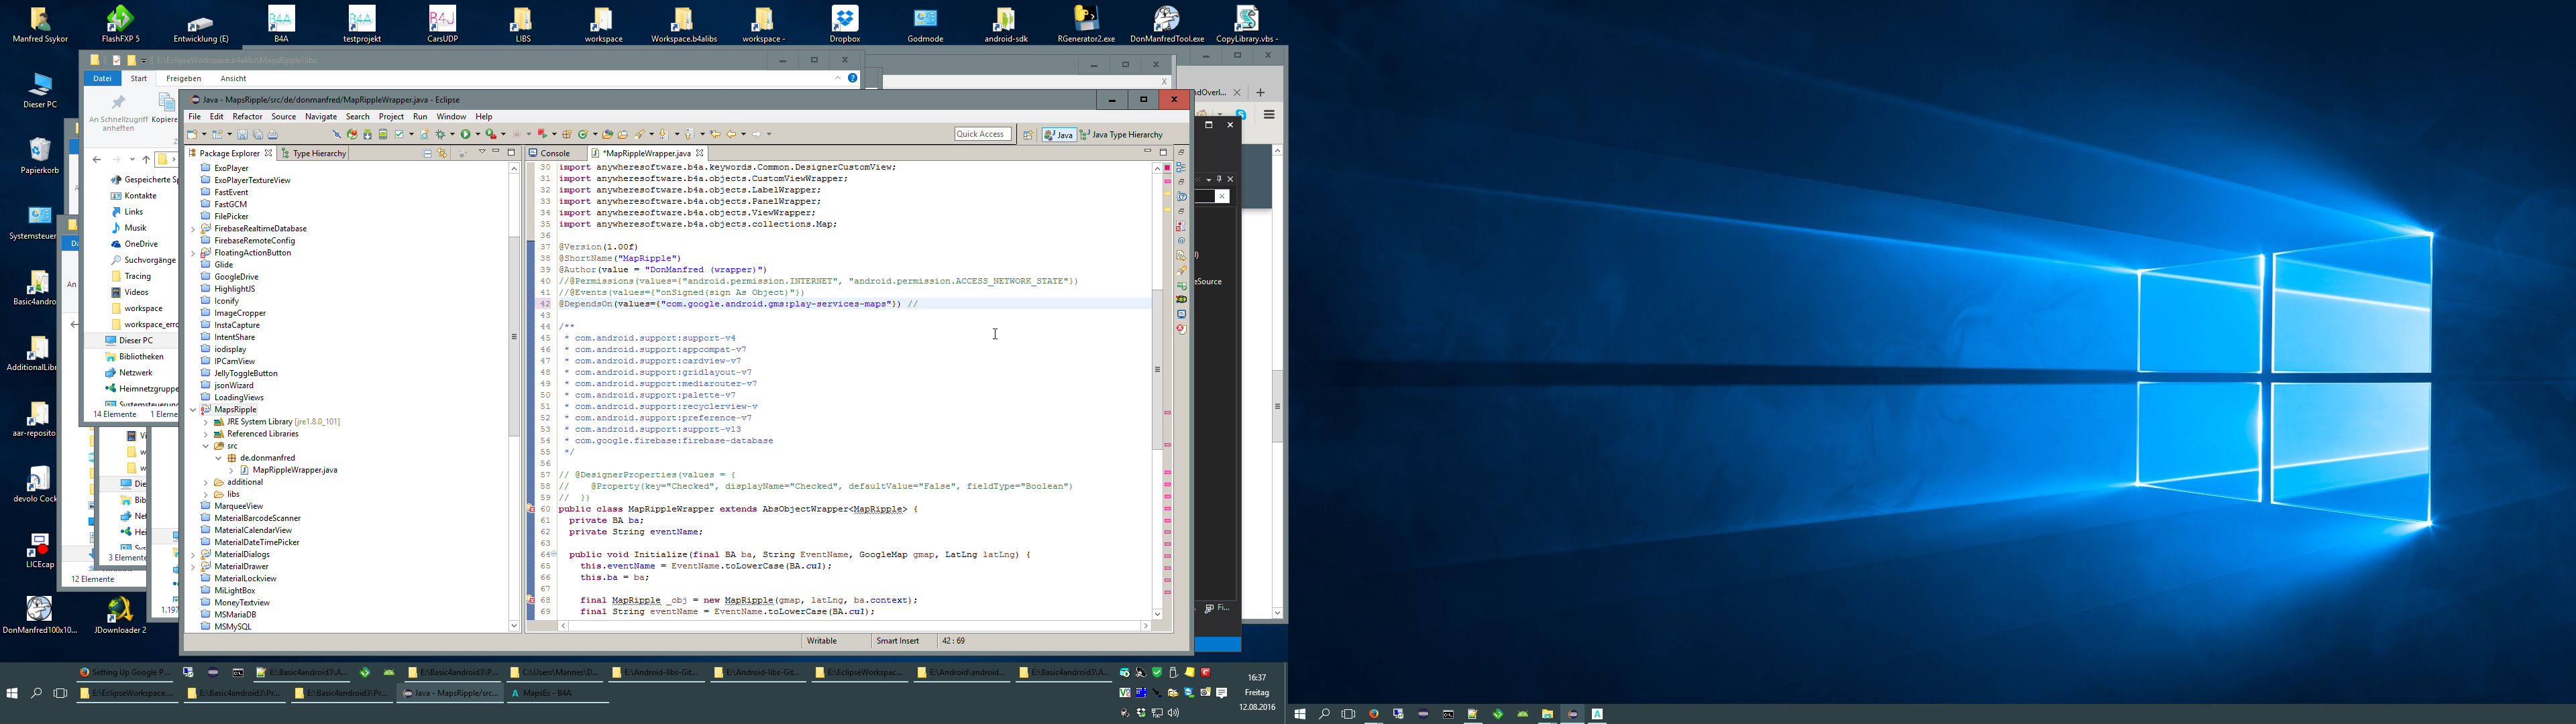
Task: Click the Print icon in Eclipse toolbar
Action: coord(272,134)
